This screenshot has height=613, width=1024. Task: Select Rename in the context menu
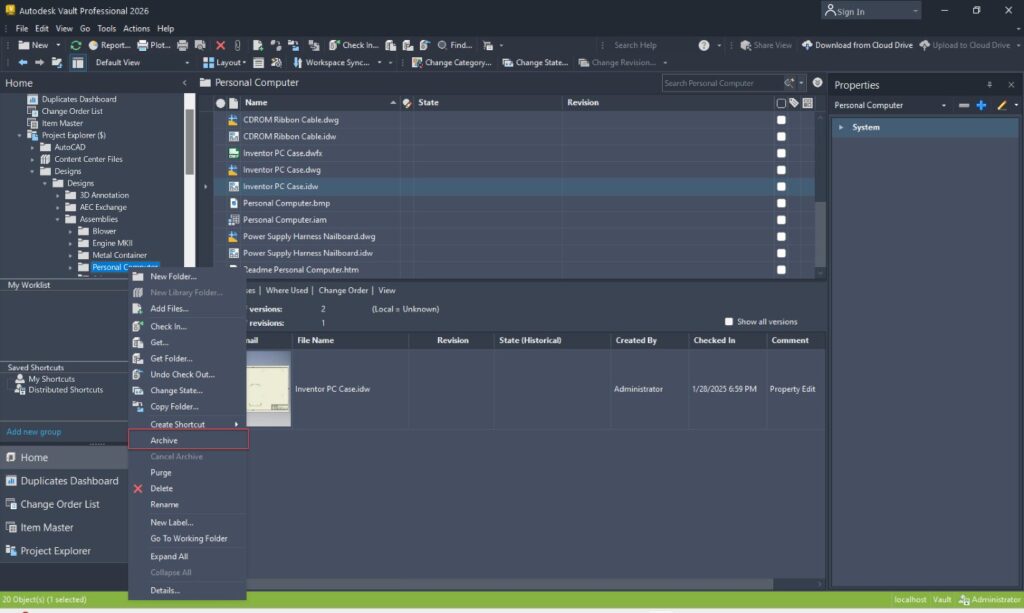(x=164, y=504)
